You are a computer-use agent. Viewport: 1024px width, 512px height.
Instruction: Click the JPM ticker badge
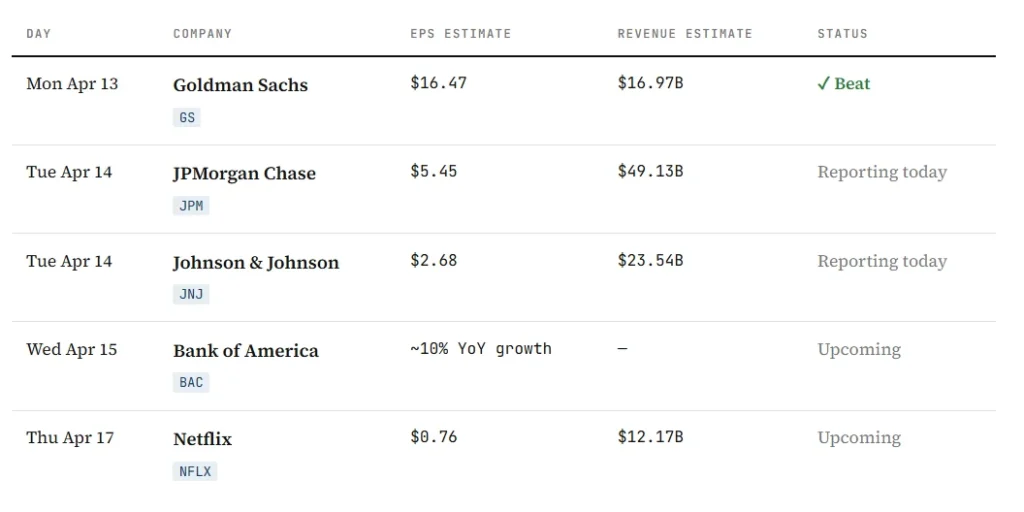click(190, 206)
